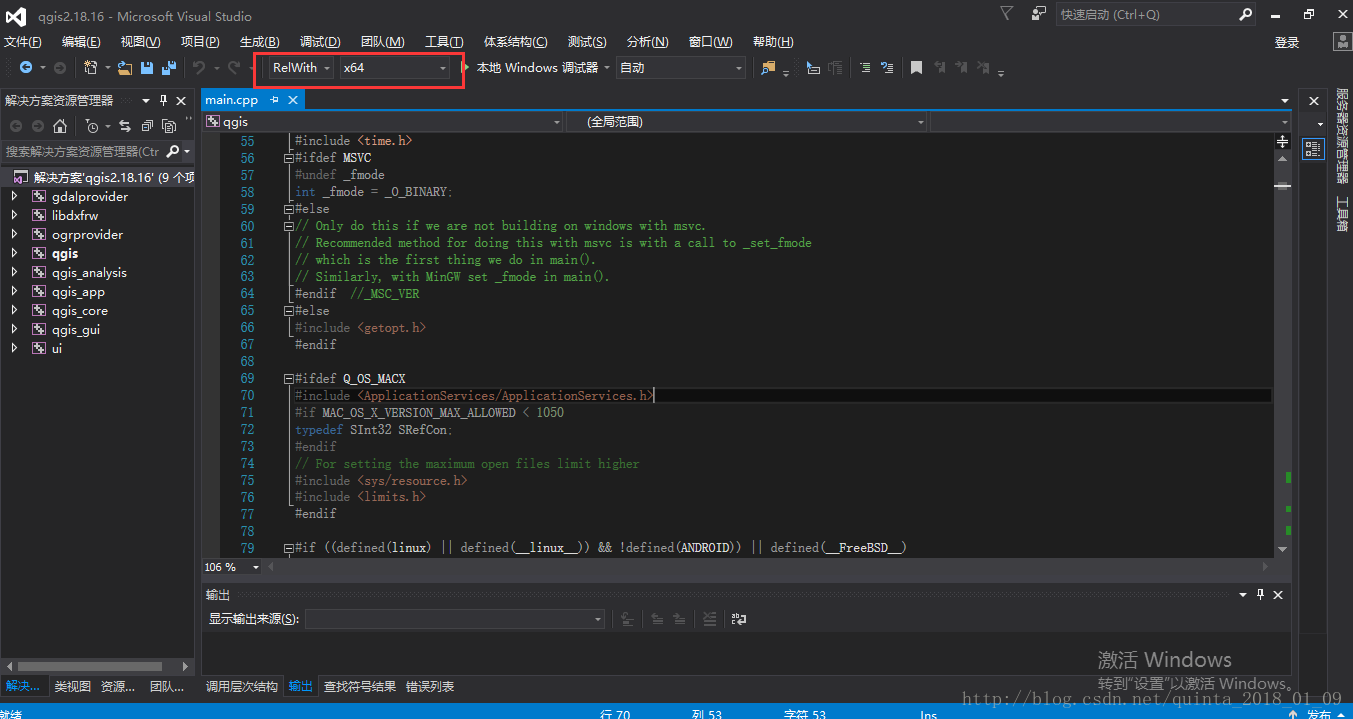Close the main.cpp tab
The height and width of the screenshot is (719, 1353).
[293, 100]
